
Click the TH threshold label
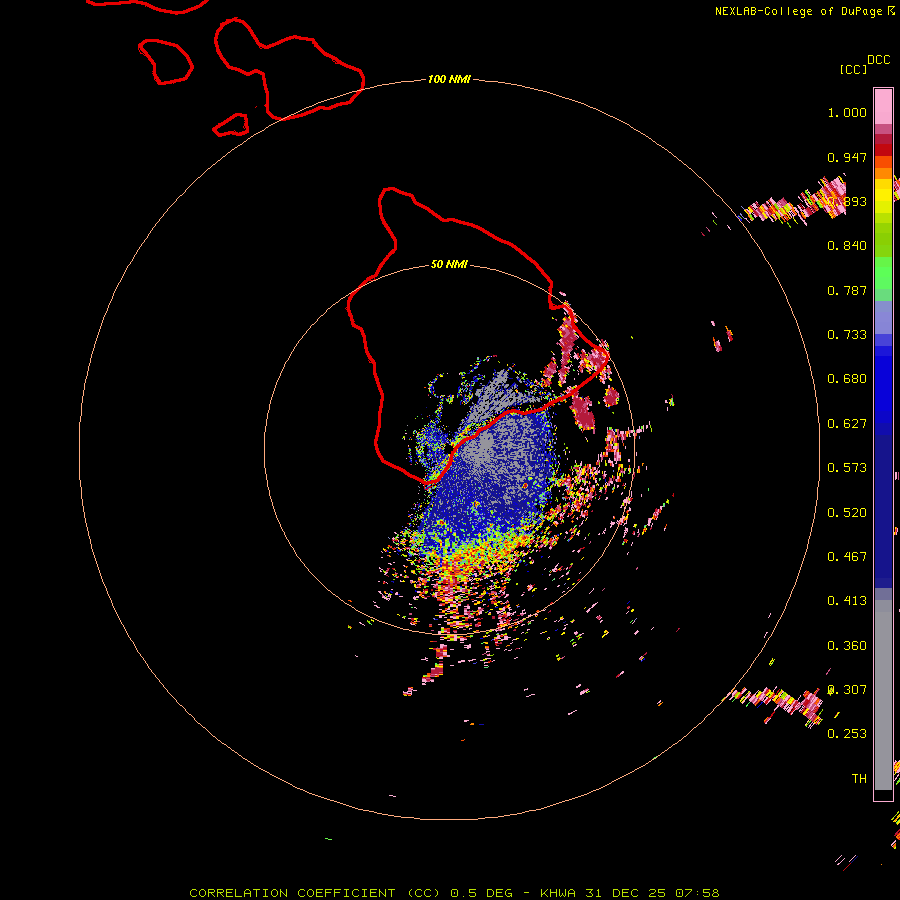pos(859,779)
